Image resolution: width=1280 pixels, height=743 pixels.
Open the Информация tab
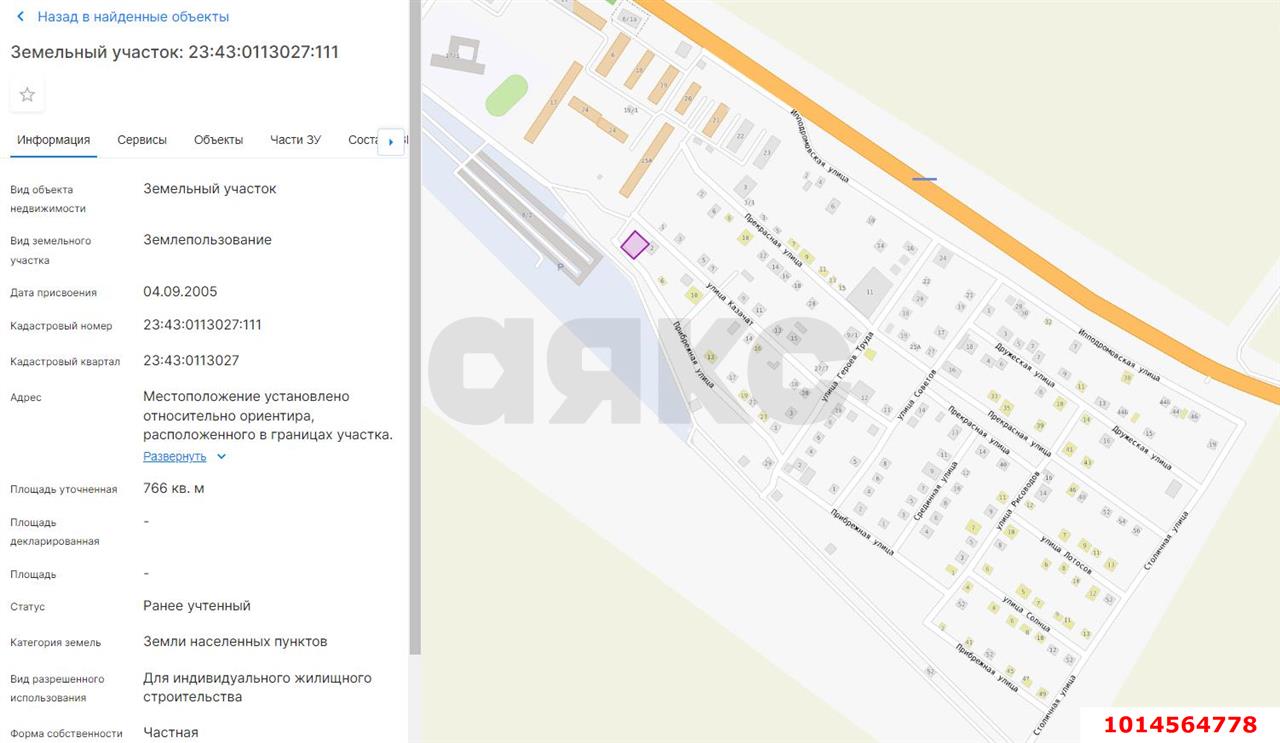tap(53, 140)
